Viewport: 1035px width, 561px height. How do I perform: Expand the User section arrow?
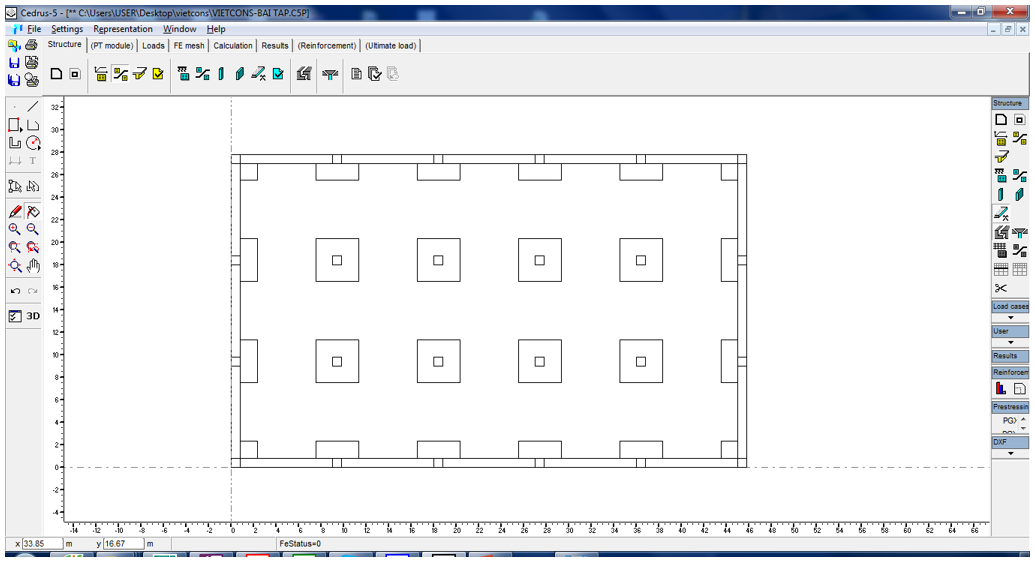[x=1010, y=343]
